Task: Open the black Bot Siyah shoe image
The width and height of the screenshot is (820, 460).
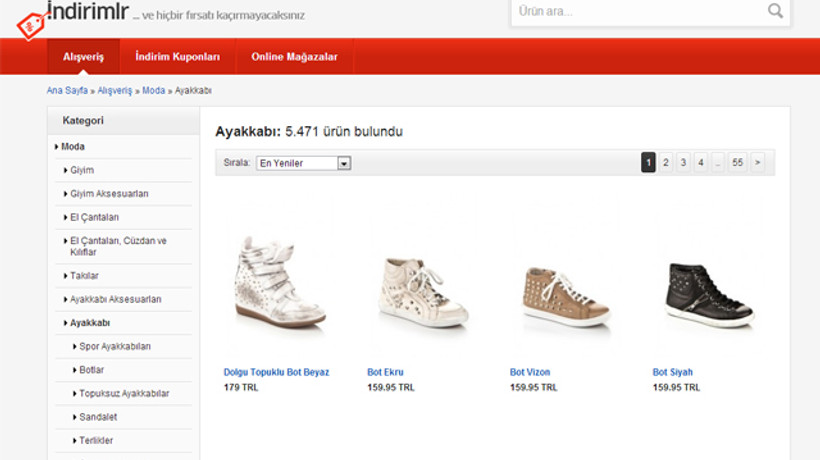Action: pos(708,294)
